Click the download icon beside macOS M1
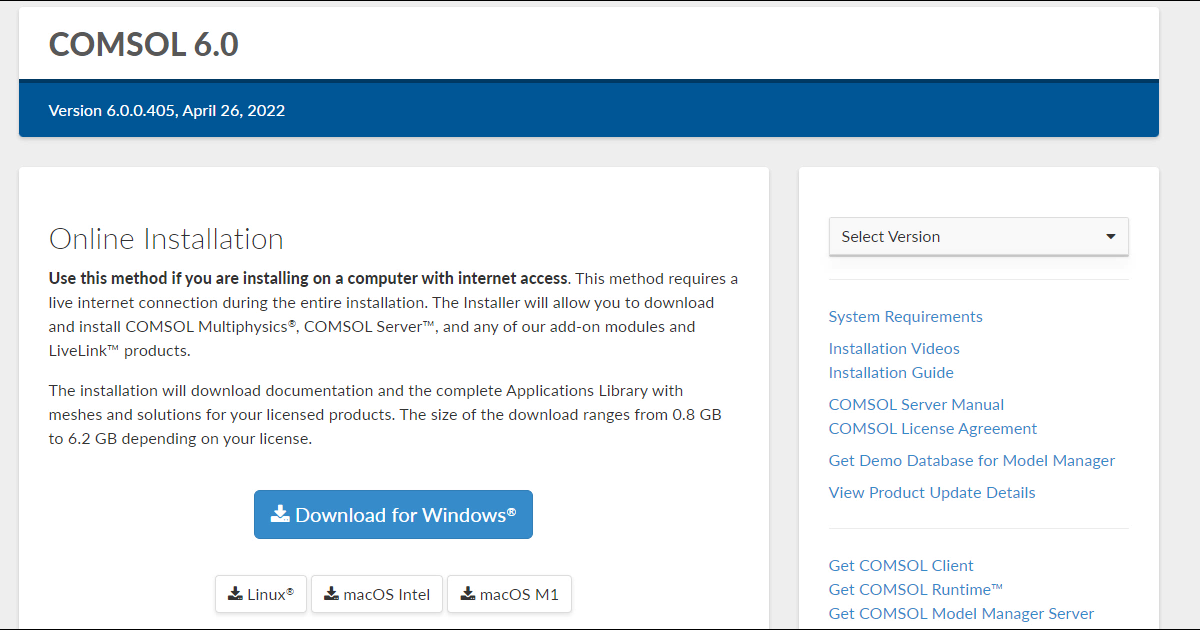Image resolution: width=1200 pixels, height=630 pixels. (467, 593)
